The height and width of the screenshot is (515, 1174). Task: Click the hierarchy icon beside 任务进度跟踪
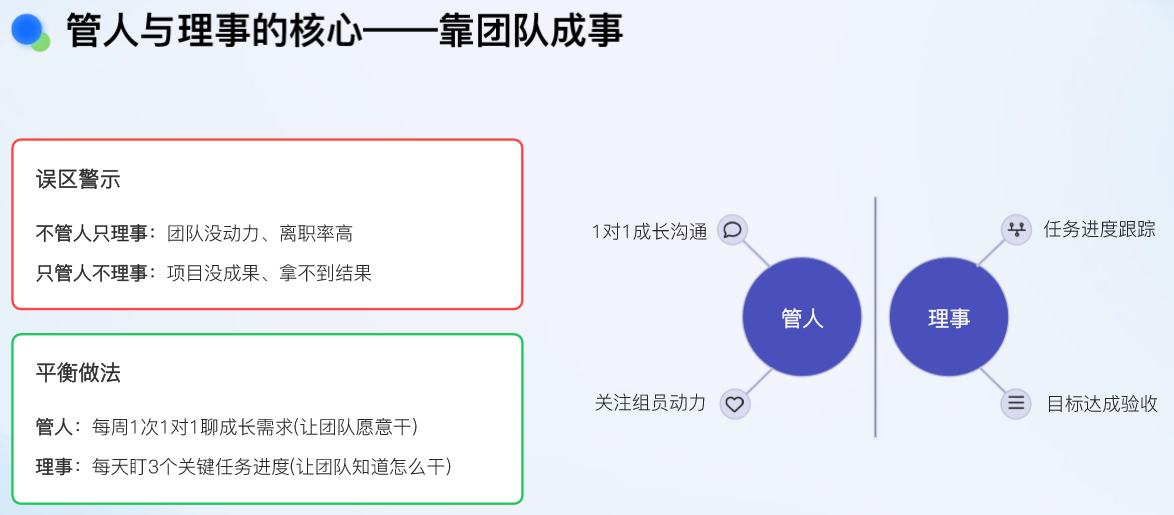pyautogui.click(x=1016, y=229)
